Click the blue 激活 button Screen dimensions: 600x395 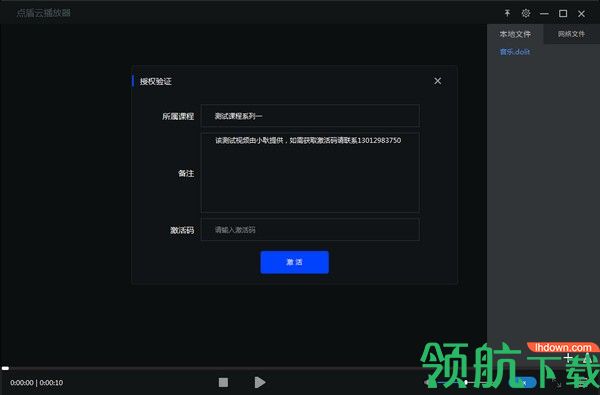pos(294,262)
